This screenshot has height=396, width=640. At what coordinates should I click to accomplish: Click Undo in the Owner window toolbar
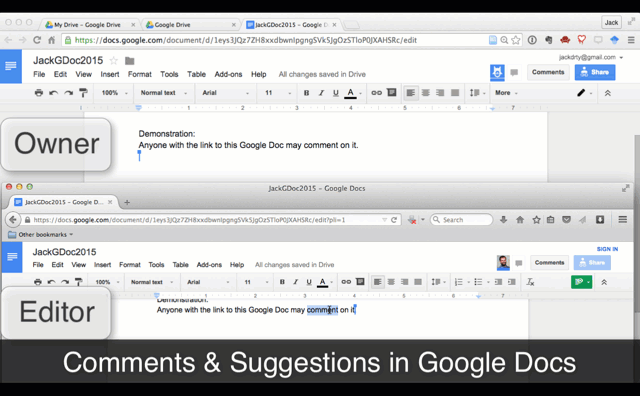(x=53, y=93)
